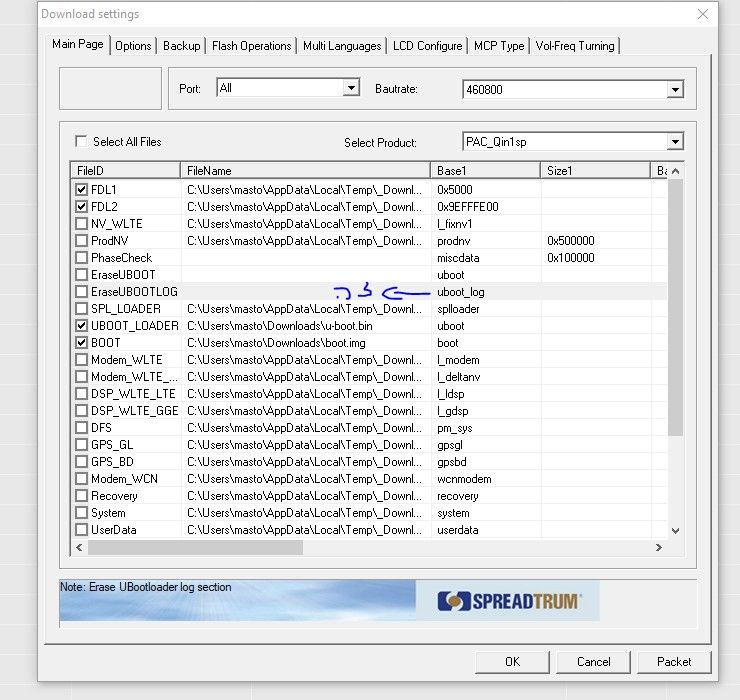Open the Select Product PAC_Qin1sp dropdown
This screenshot has height=700, width=740.
click(x=675, y=142)
